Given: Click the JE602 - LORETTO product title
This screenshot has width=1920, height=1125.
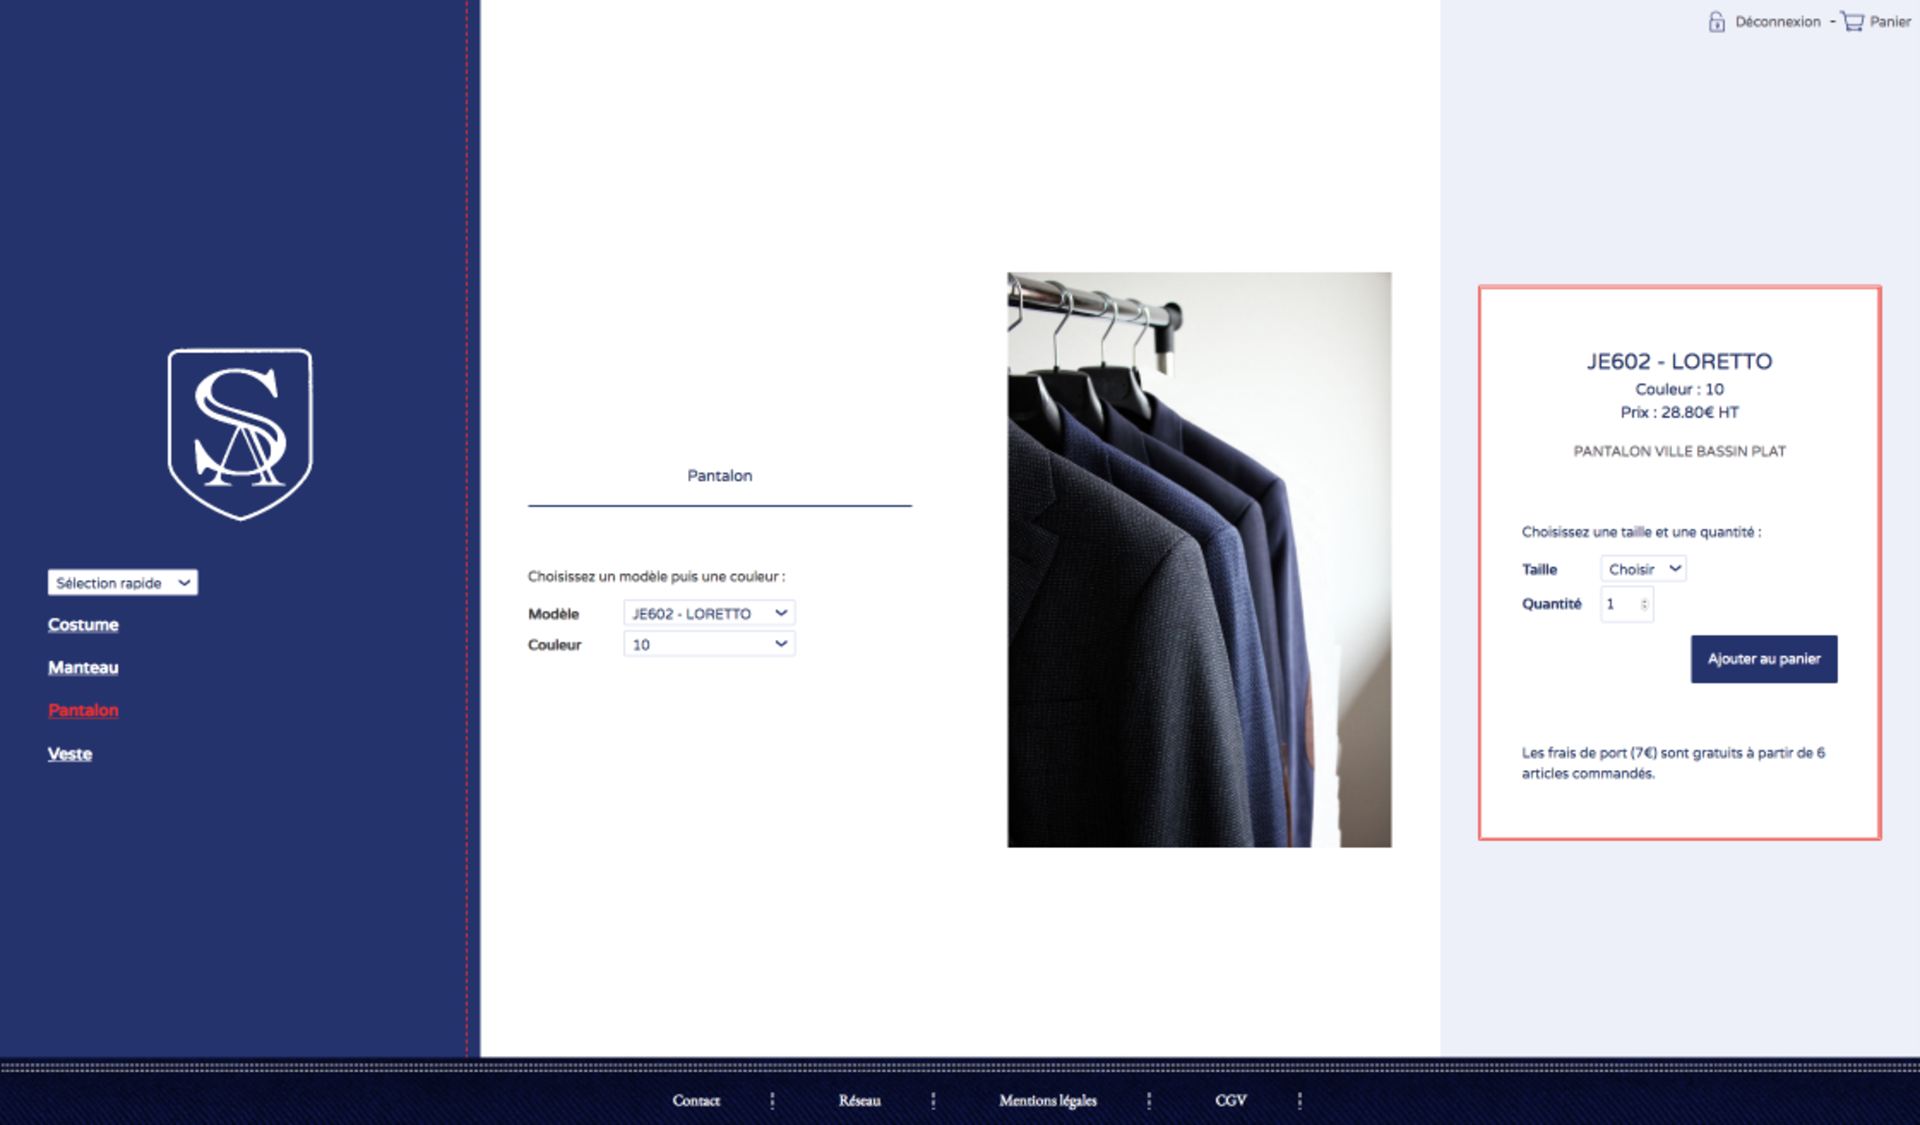Looking at the screenshot, I should (1679, 361).
